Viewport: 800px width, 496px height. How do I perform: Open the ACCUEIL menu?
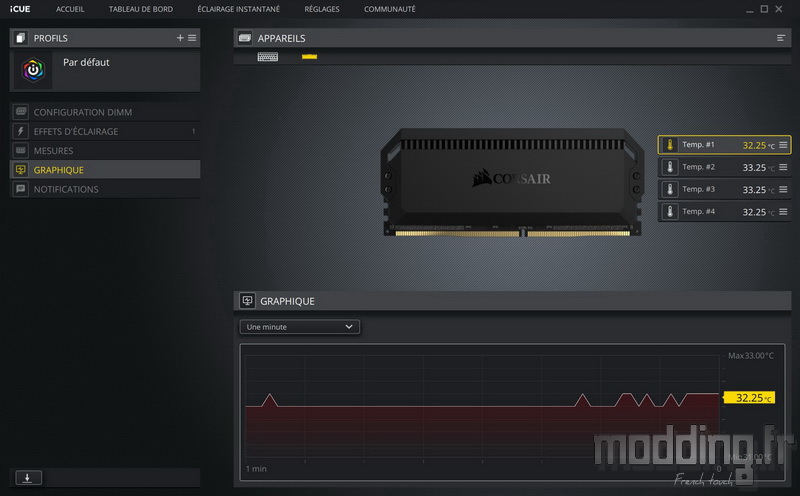[x=70, y=9]
